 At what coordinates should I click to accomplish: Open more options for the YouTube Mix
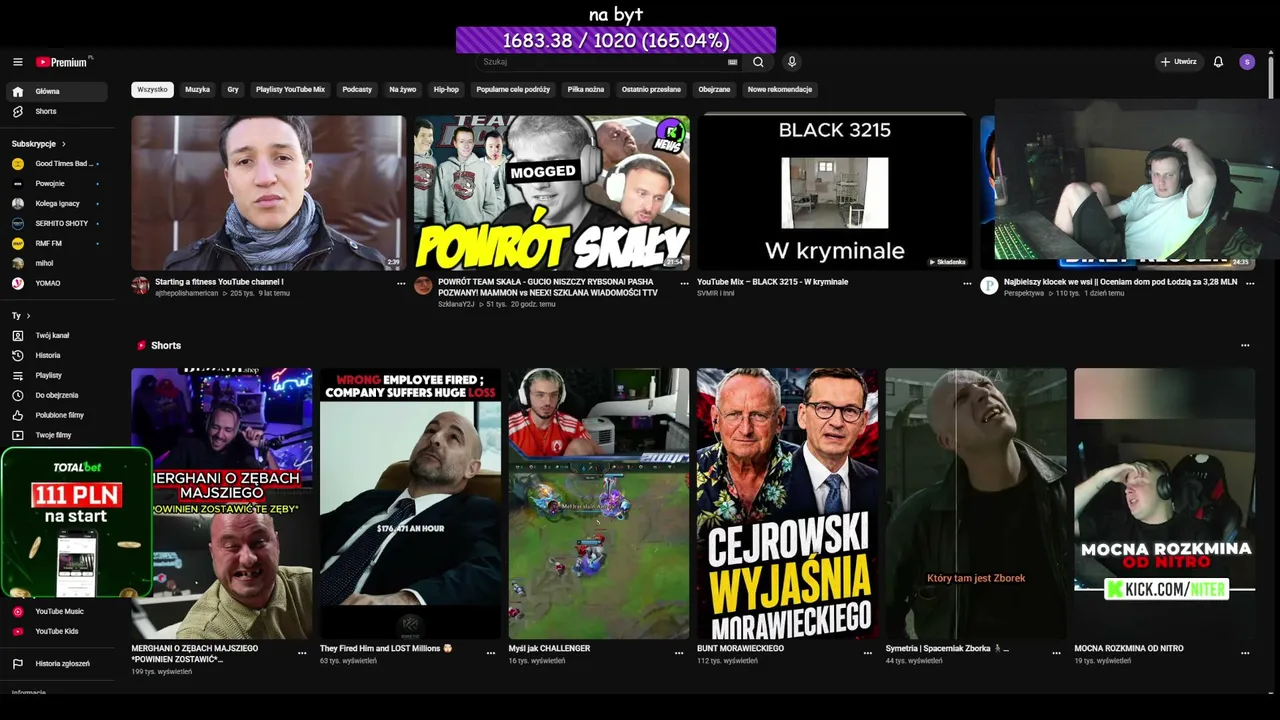(967, 283)
